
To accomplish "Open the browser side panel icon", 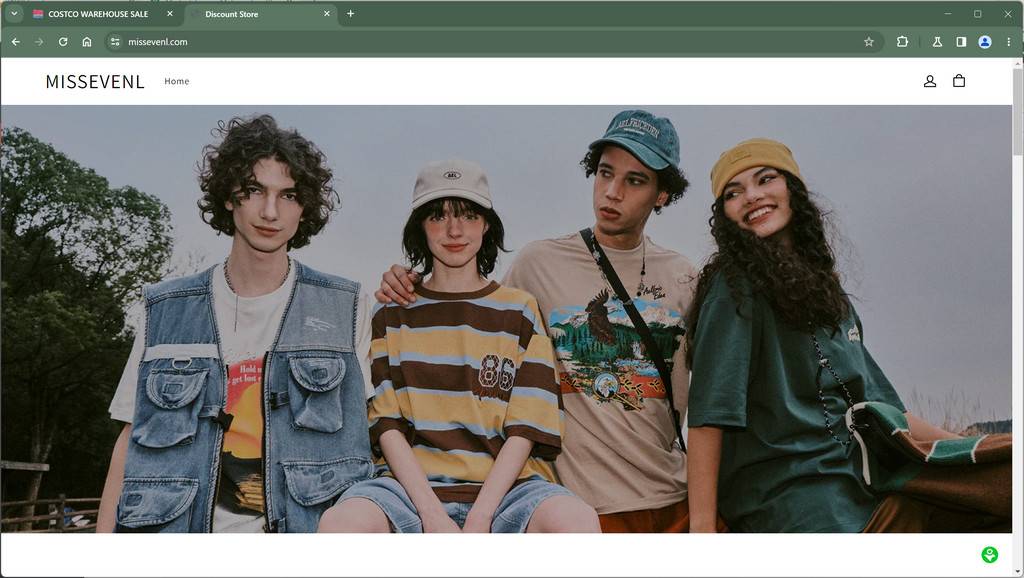I will pos(961,42).
